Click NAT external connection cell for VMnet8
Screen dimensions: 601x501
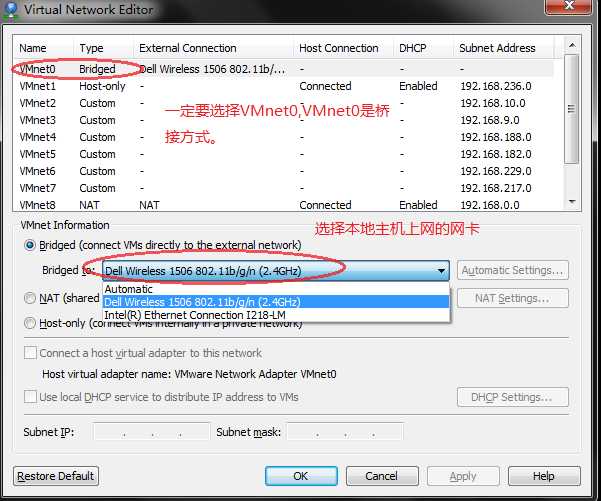coord(149,205)
